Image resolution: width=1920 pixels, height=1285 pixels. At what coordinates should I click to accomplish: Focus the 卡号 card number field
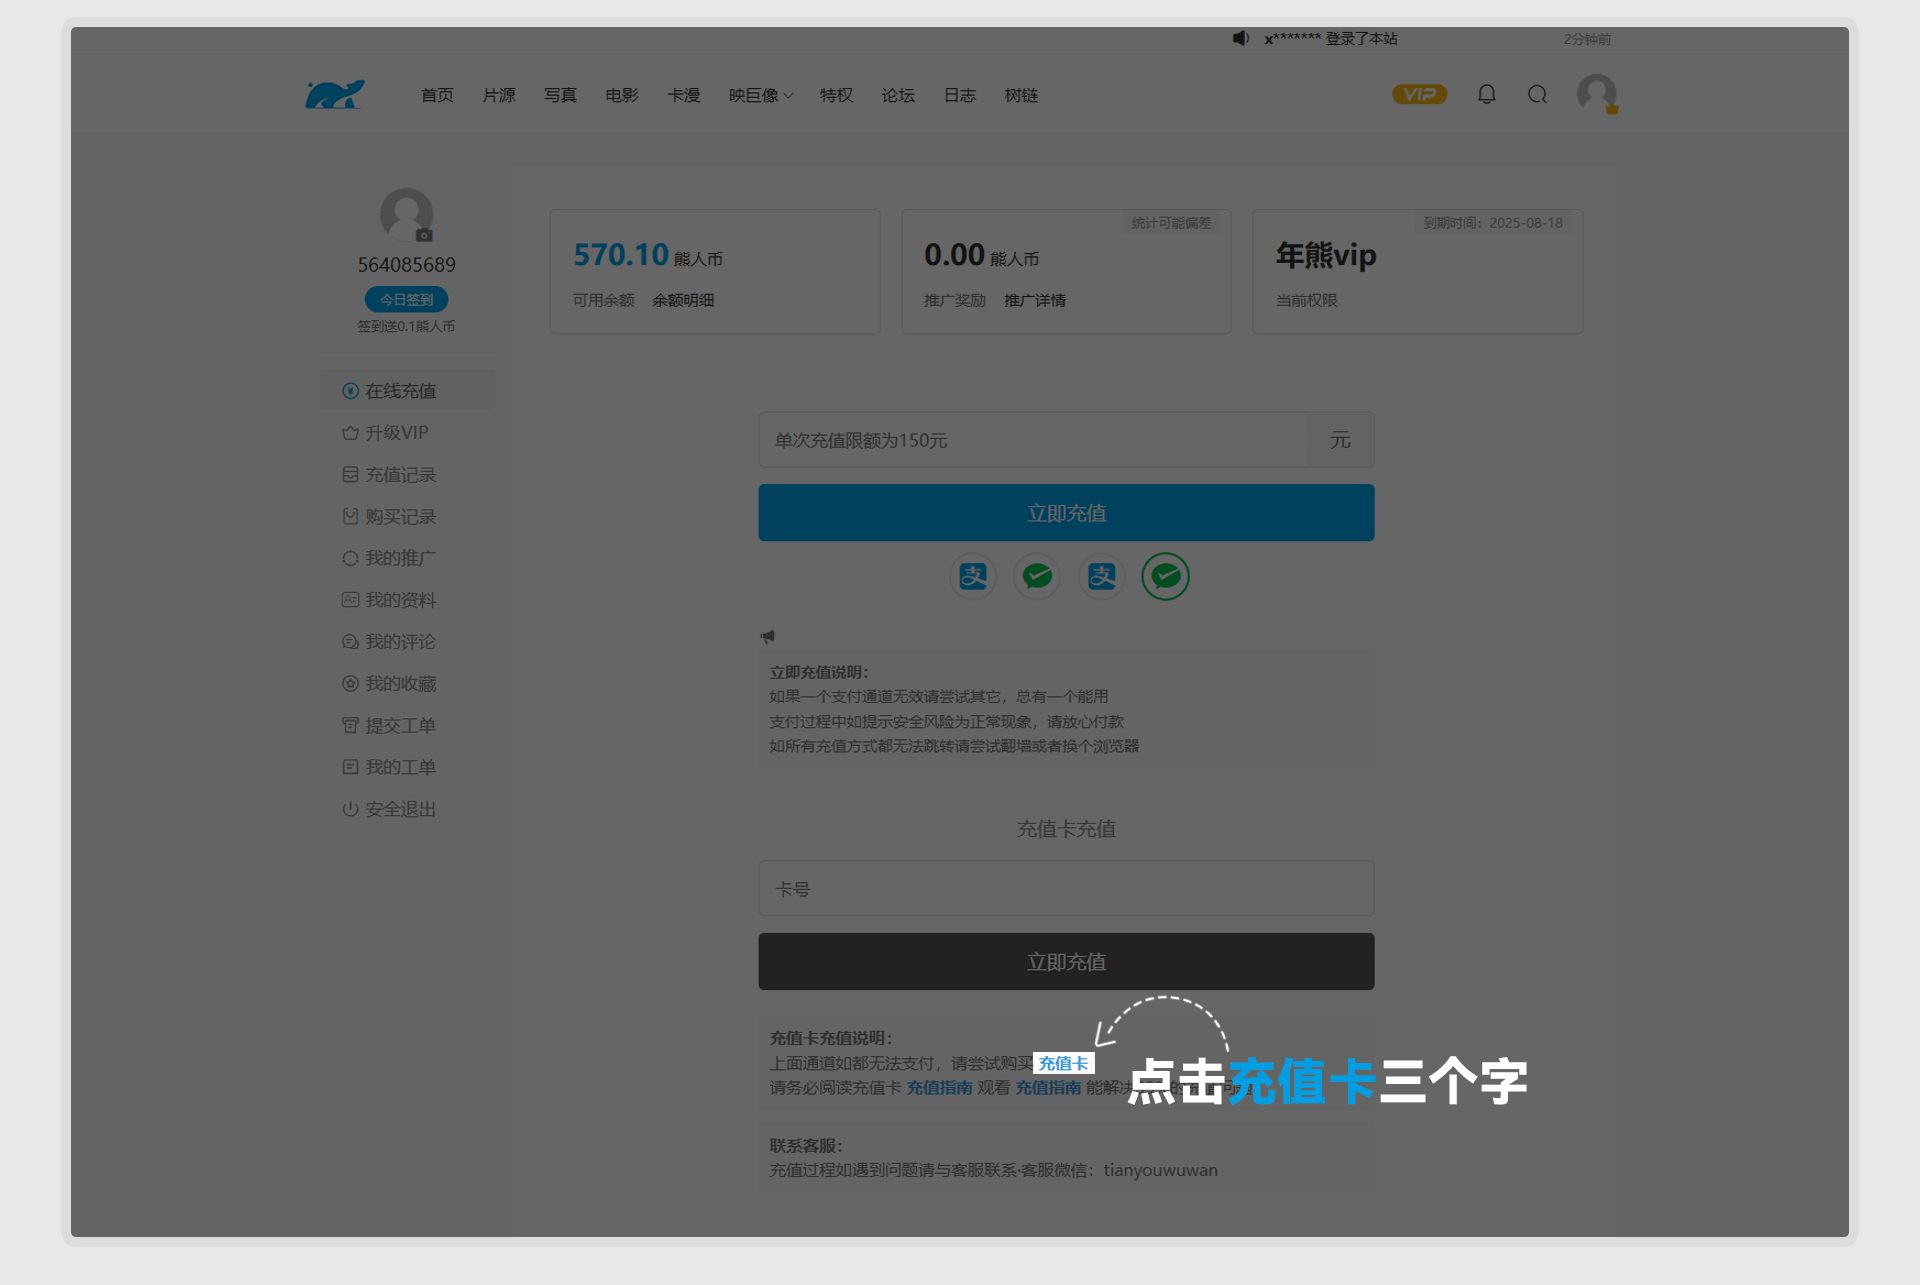tap(1066, 888)
